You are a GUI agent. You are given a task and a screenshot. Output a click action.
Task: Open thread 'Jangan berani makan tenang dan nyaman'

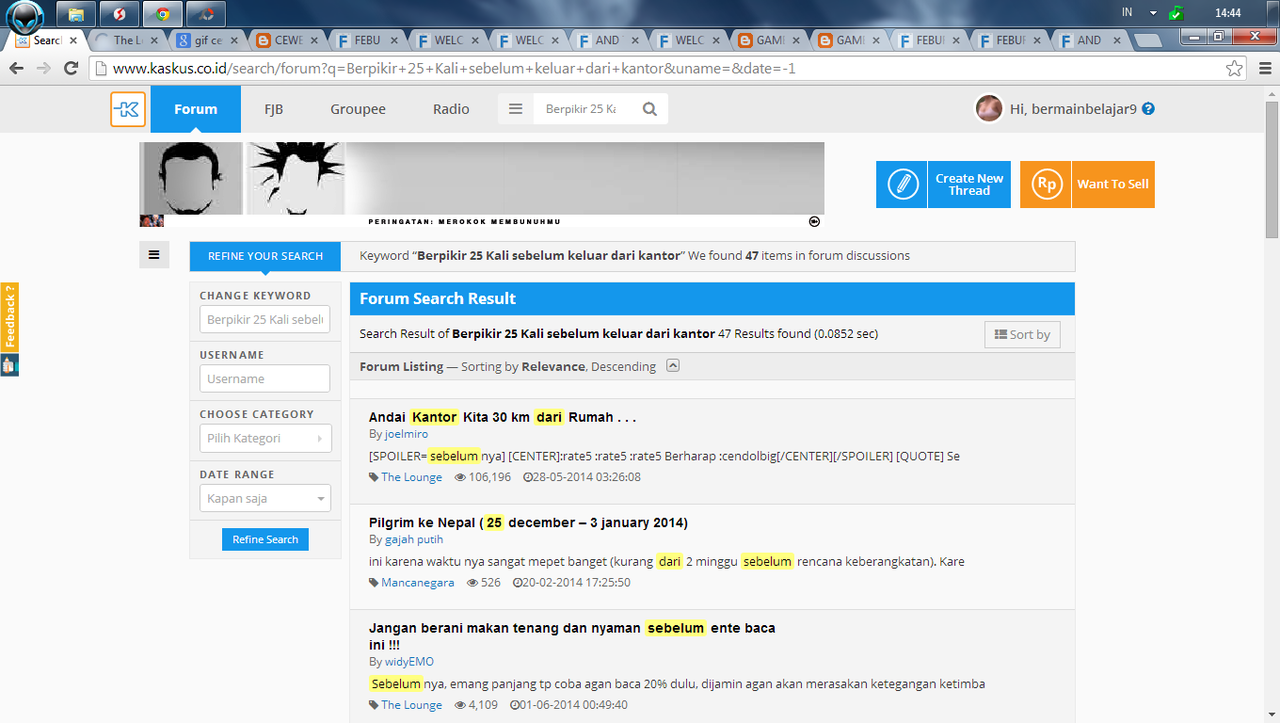(x=572, y=636)
